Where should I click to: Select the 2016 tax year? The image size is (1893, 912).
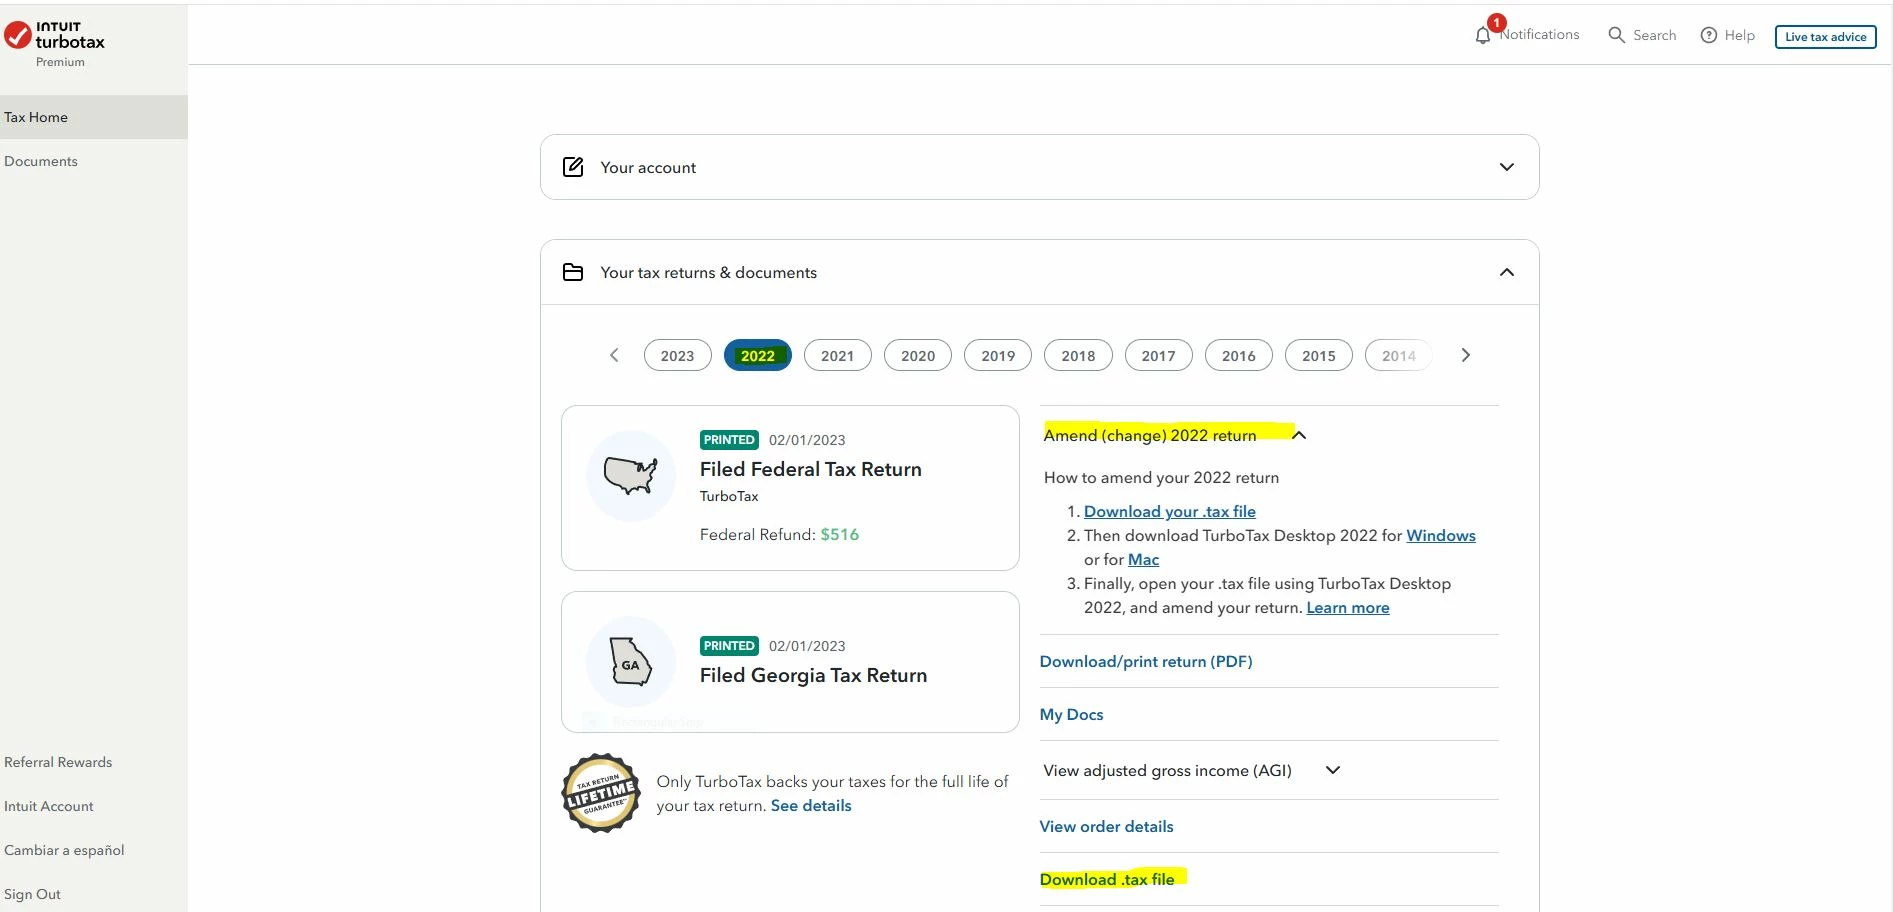click(x=1238, y=355)
